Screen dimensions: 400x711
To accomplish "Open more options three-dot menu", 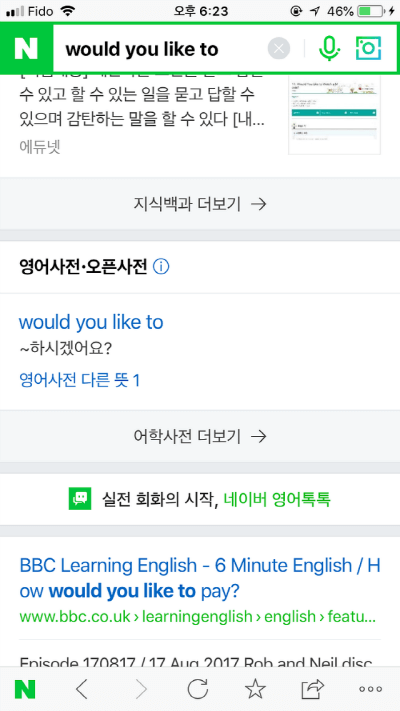I will pos(371,689).
